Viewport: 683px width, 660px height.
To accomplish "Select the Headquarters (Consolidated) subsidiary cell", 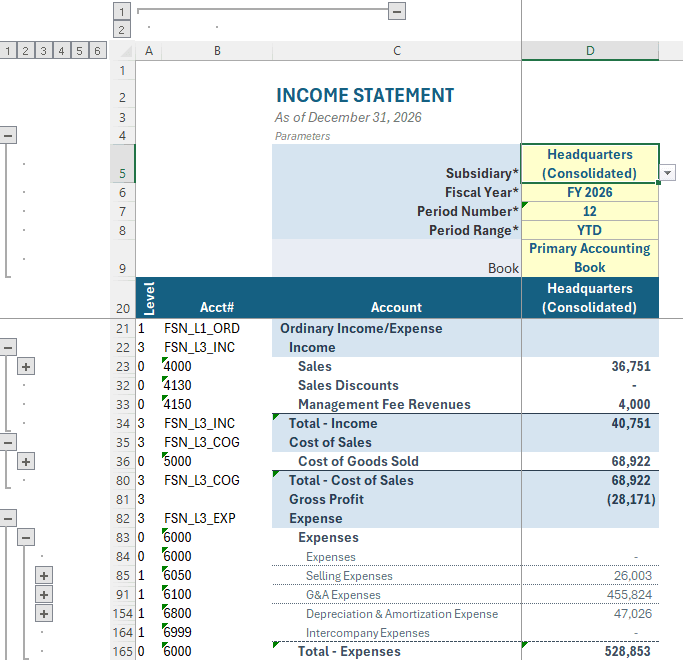I will pos(590,164).
